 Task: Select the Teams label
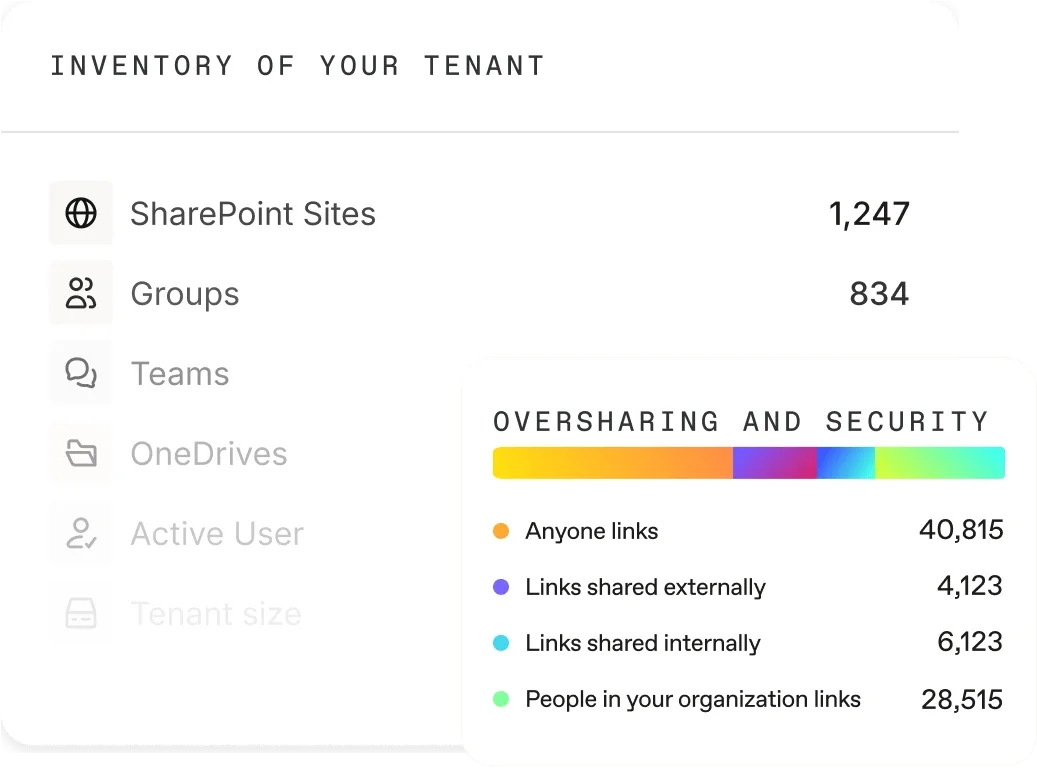[180, 374]
